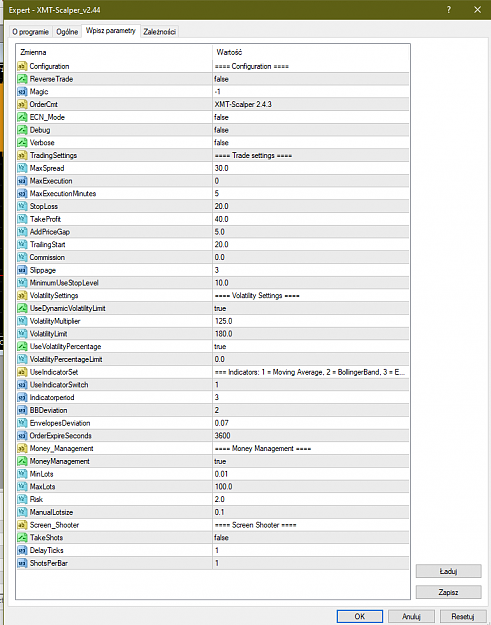This screenshot has height=625, width=491.
Task: Click the OrderCmt string type icon
Action: click(22, 104)
